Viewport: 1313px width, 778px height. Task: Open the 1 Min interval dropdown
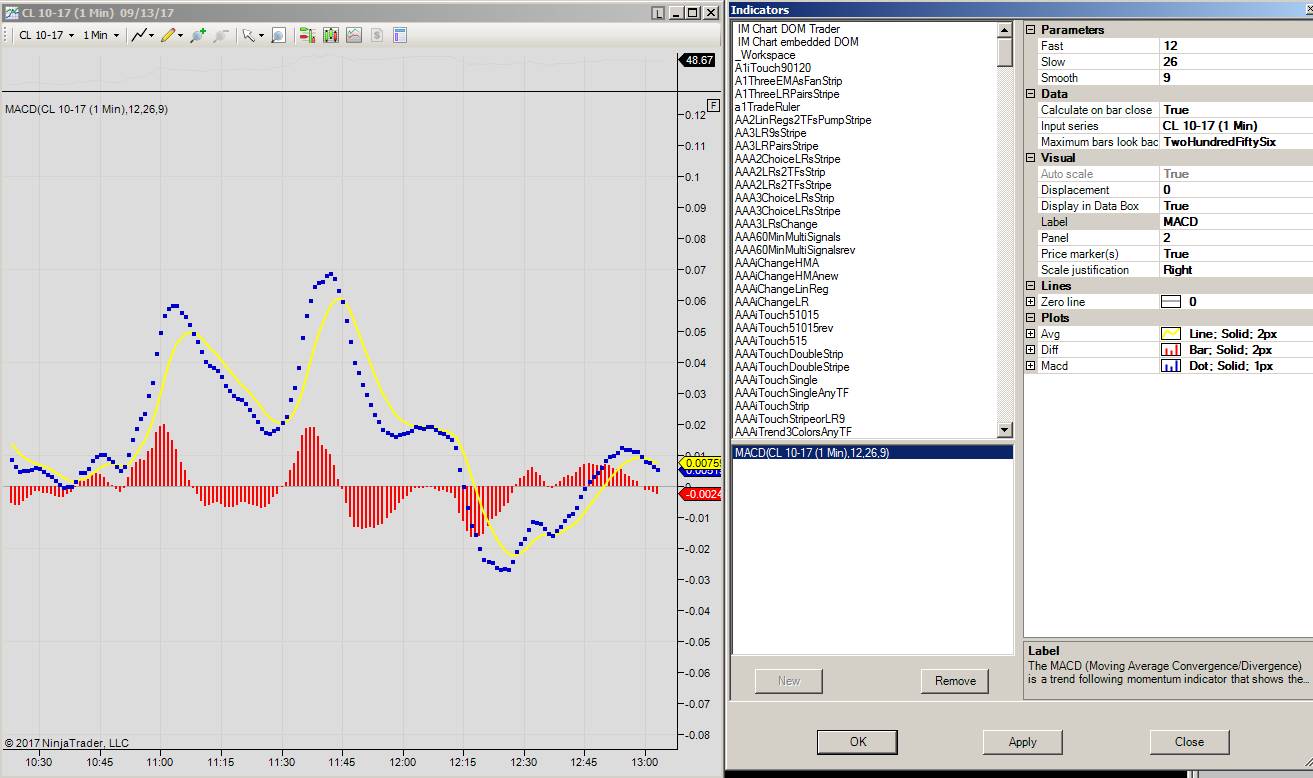[x=101, y=35]
